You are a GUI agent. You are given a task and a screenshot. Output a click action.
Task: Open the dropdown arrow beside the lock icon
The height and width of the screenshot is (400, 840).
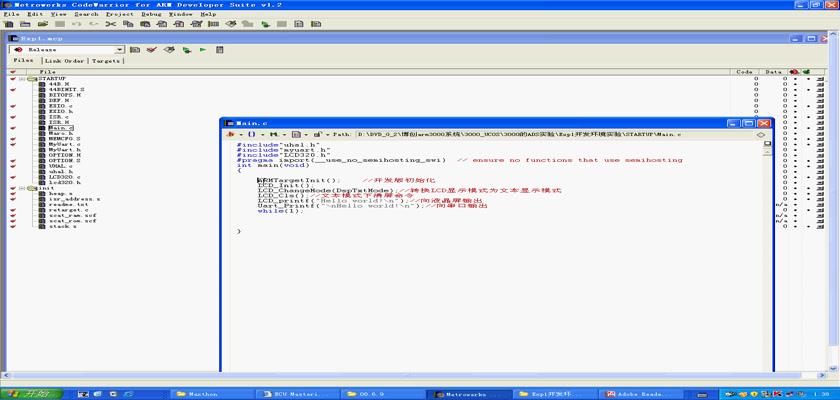coord(327,134)
